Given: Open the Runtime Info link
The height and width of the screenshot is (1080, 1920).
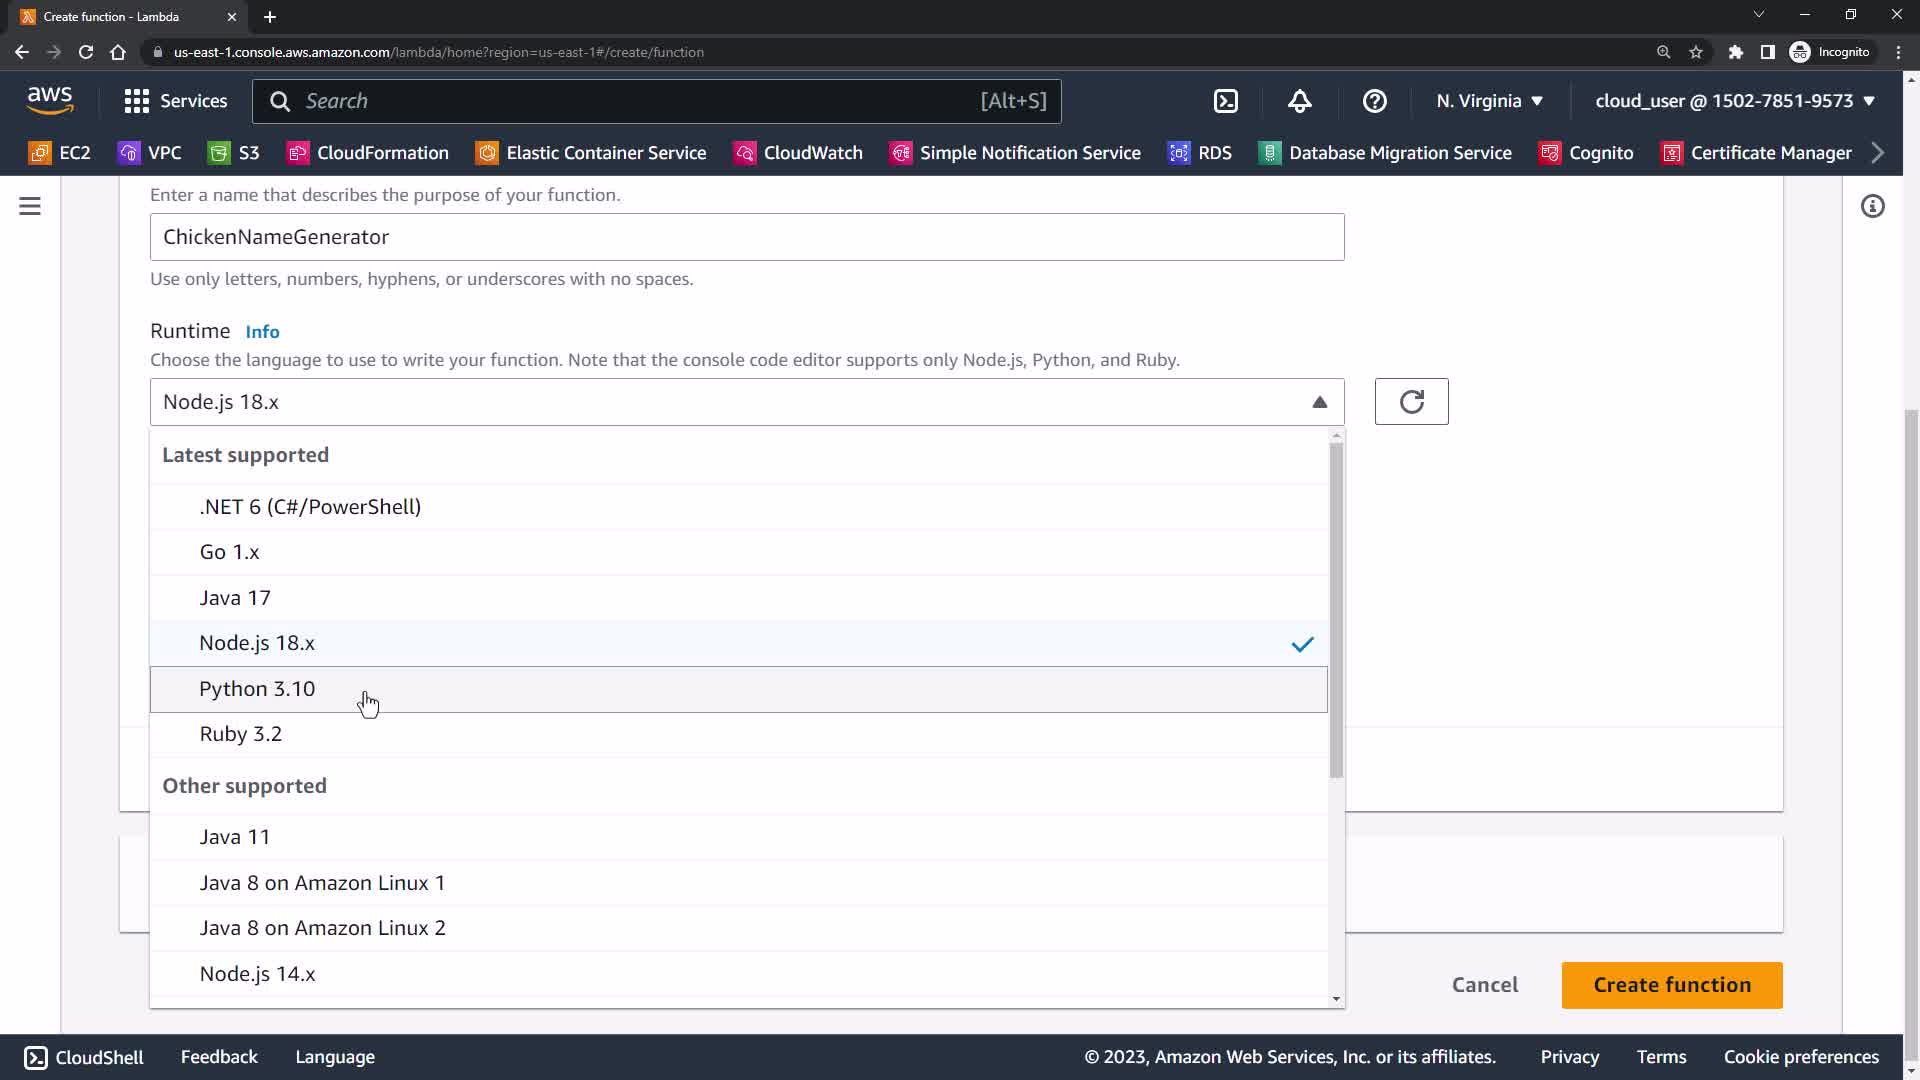Looking at the screenshot, I should pos(262,332).
